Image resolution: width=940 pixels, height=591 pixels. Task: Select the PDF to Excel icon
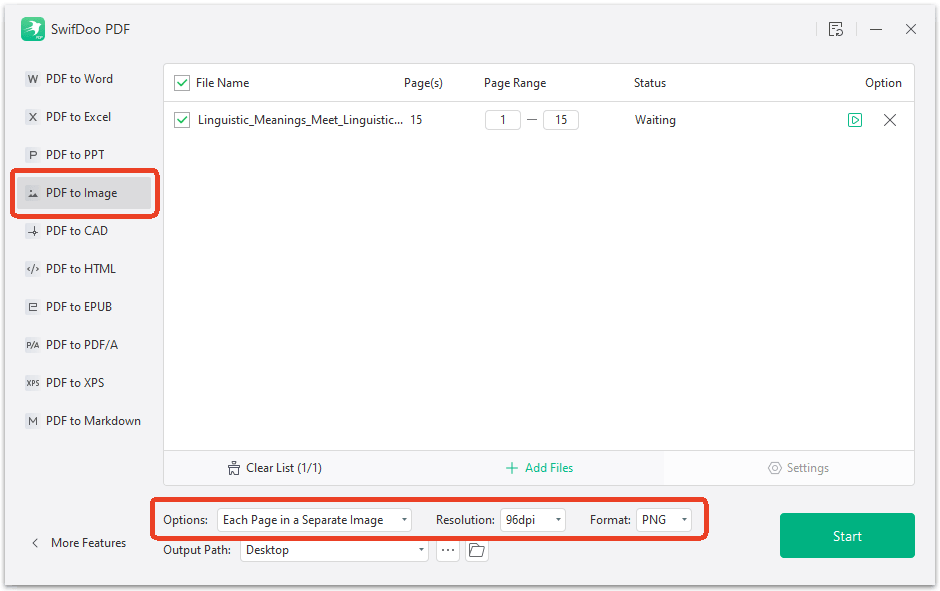(33, 117)
